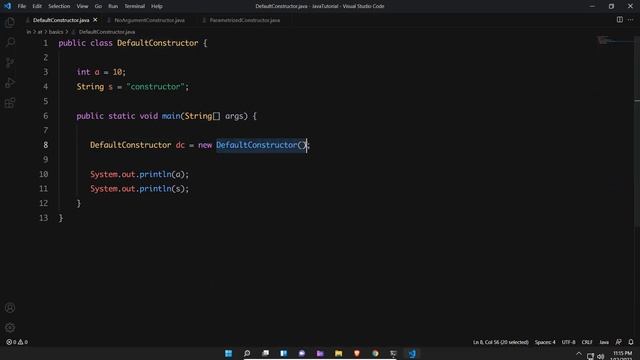This screenshot has height=360, width=640.
Task: Click the basics folder in breadcrumb
Action: [x=56, y=32]
